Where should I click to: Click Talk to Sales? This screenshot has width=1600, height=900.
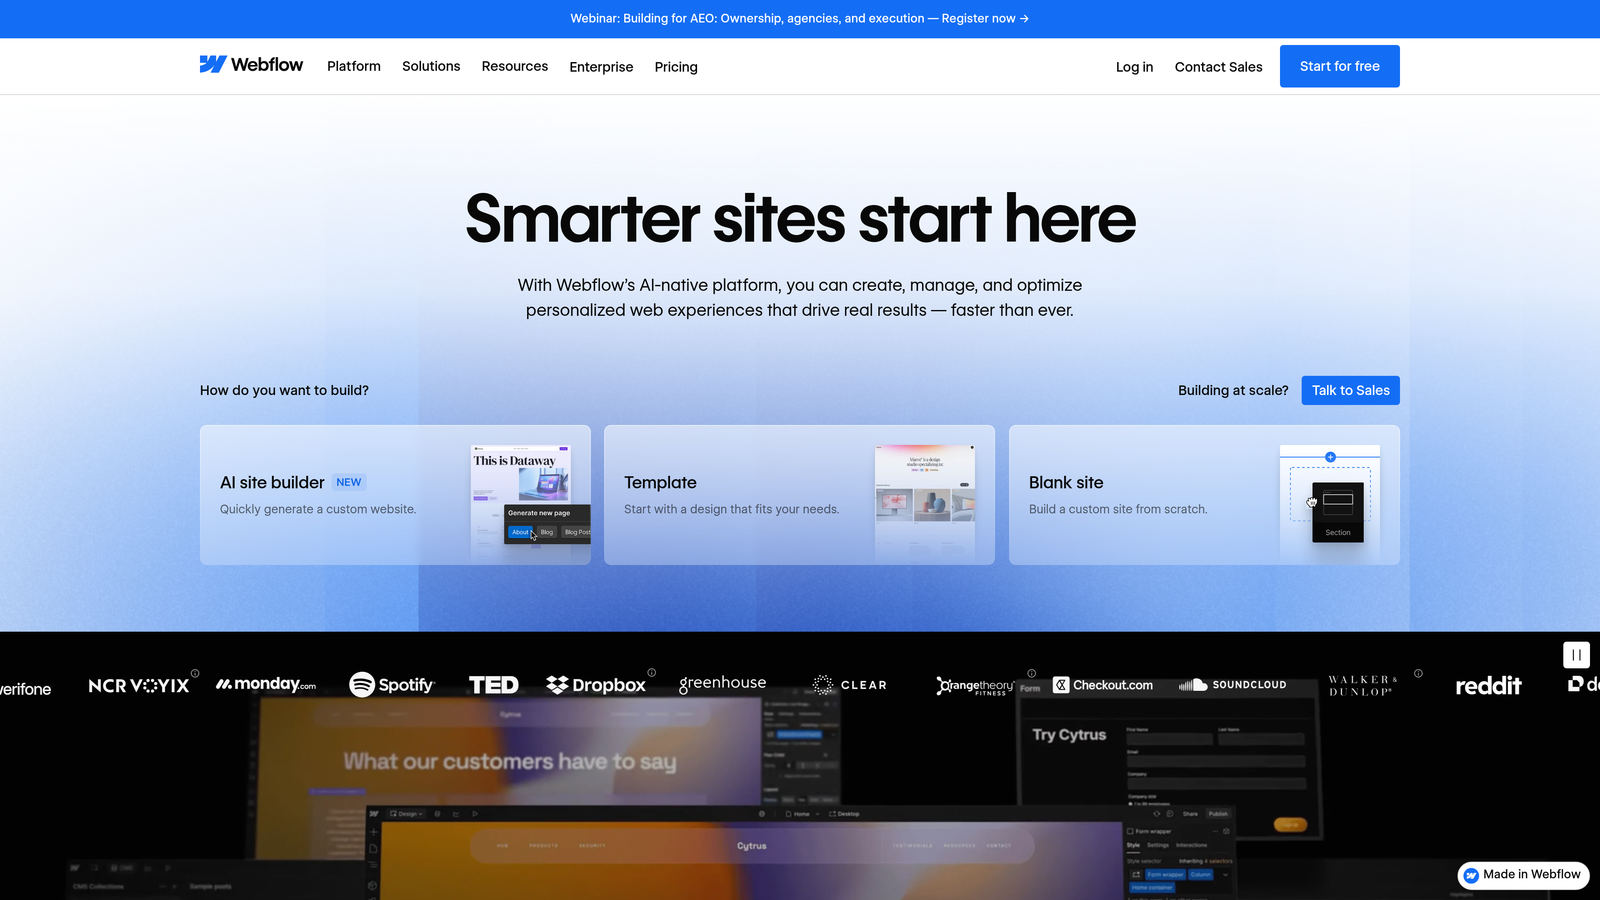pos(1350,390)
